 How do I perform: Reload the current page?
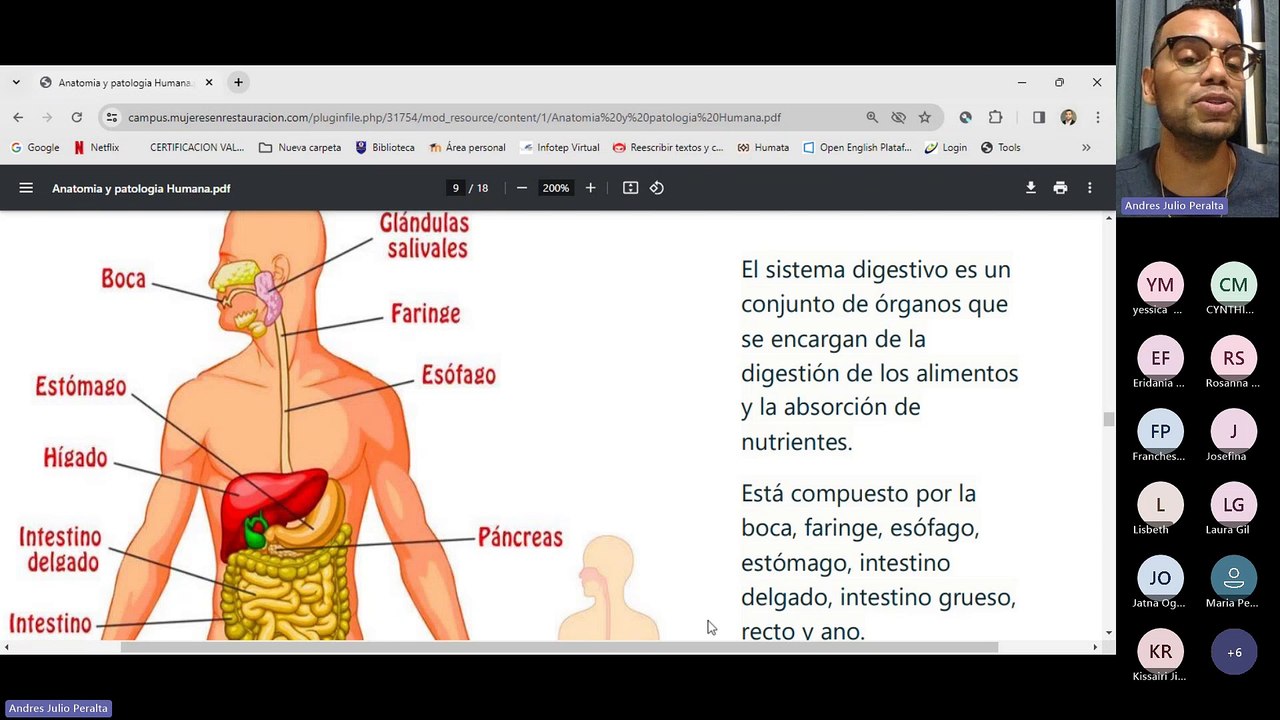tap(77, 117)
